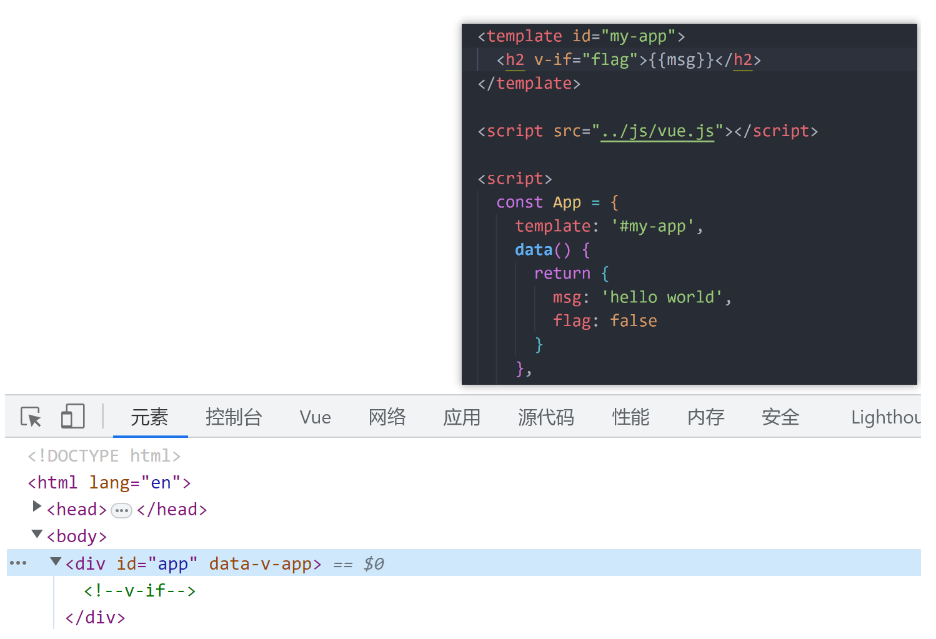Open the 元素 tab
The width and height of the screenshot is (936, 639).
coord(150,417)
